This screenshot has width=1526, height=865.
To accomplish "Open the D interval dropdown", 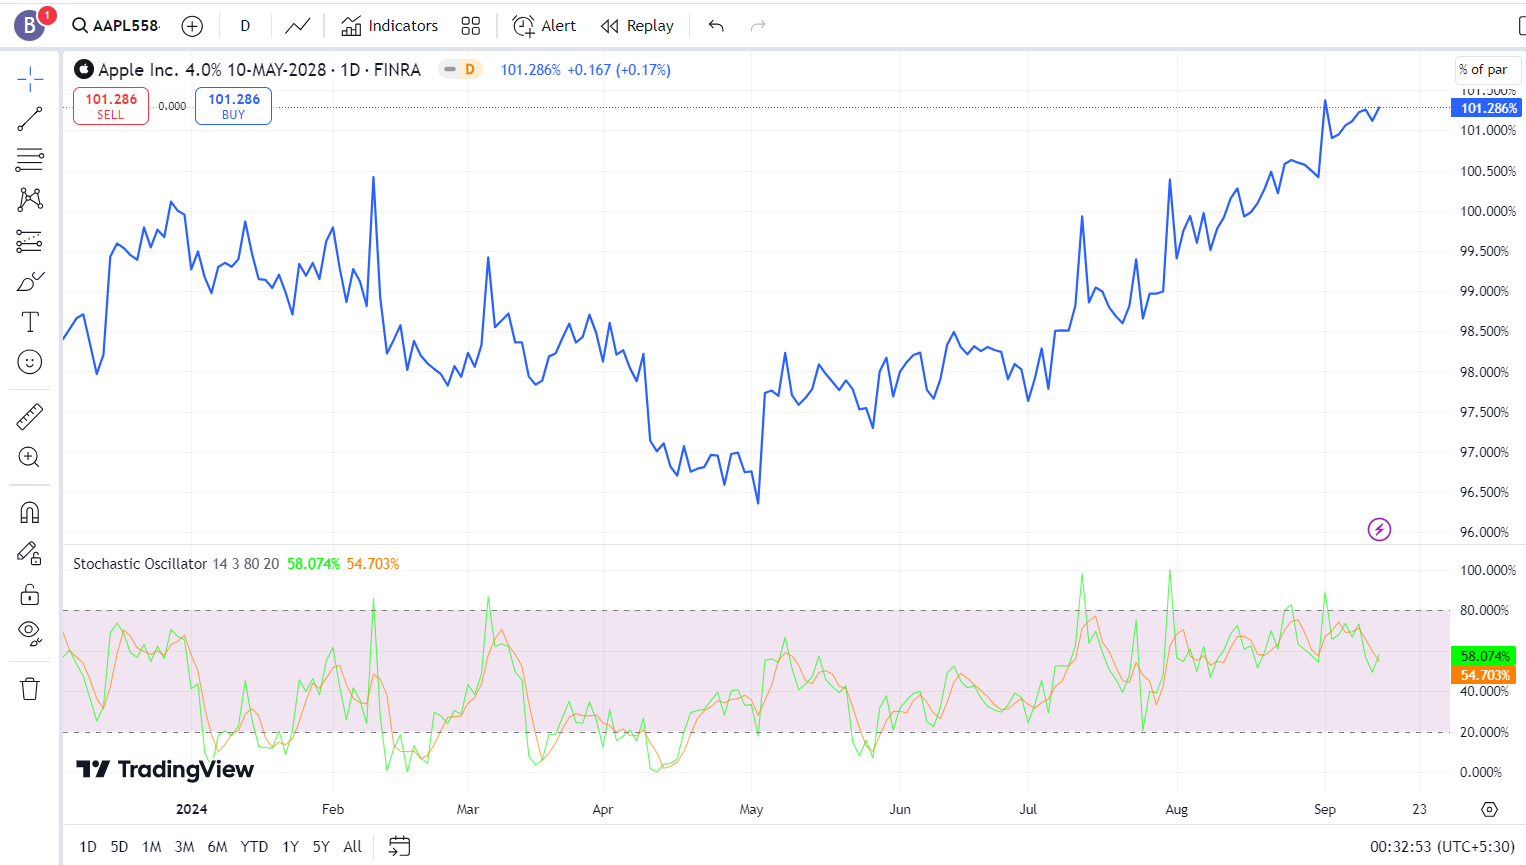I will [245, 26].
